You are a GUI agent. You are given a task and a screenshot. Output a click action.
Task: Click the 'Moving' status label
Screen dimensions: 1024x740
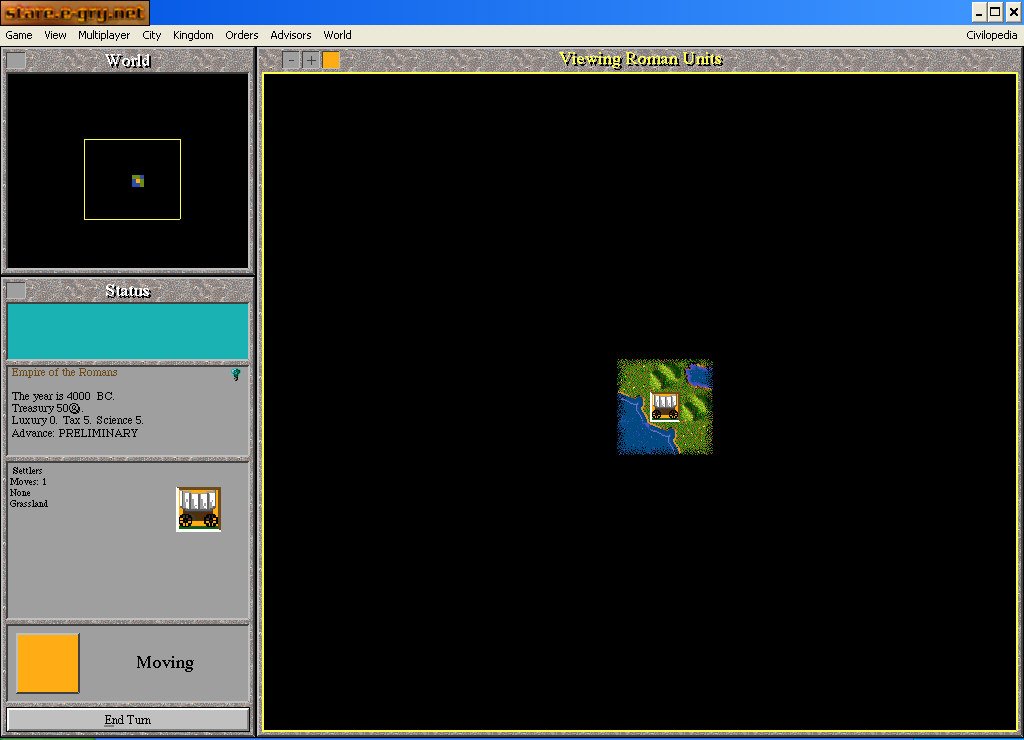(x=165, y=662)
